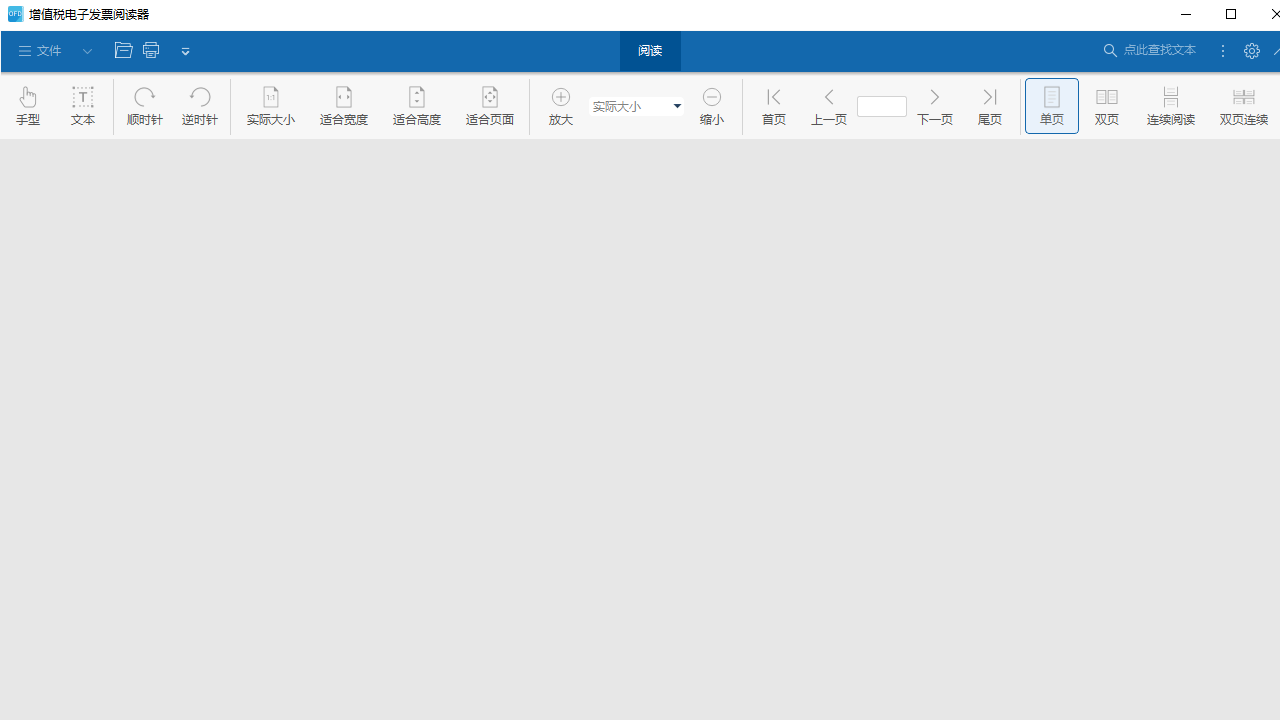Click the page number input box
This screenshot has height=720, width=1280.
[882, 106]
